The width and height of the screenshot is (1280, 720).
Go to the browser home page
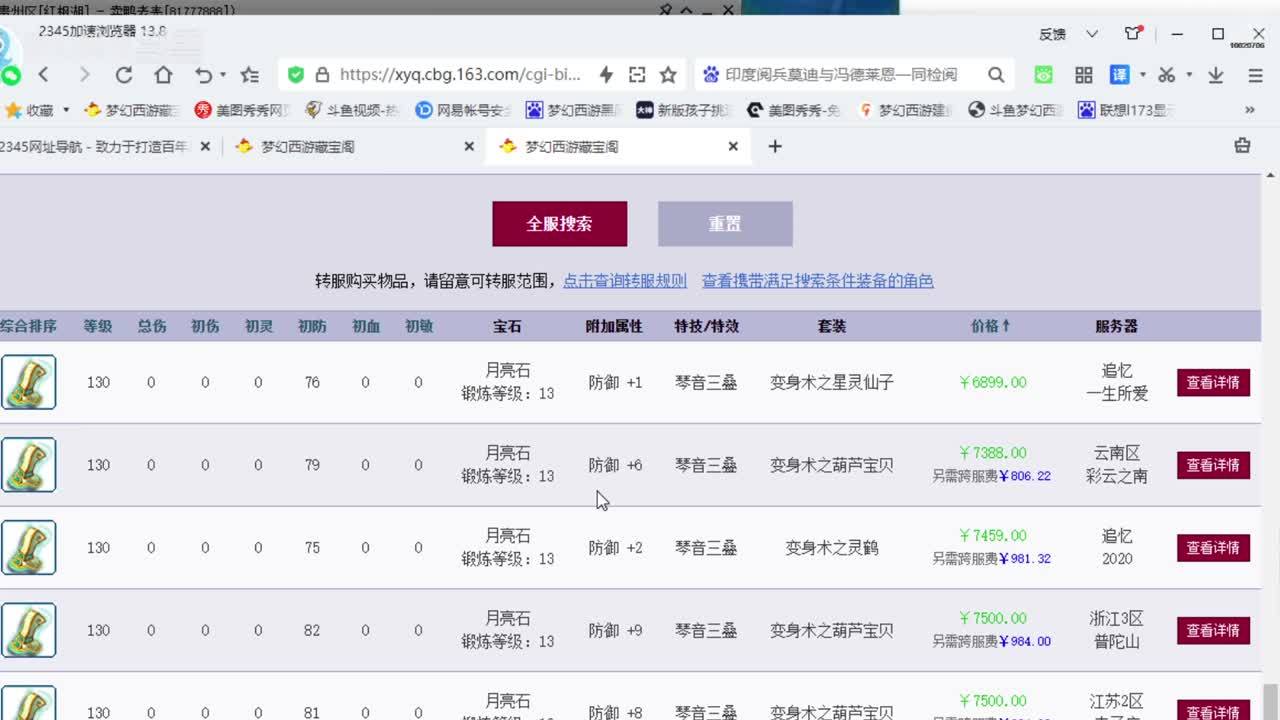tap(163, 75)
